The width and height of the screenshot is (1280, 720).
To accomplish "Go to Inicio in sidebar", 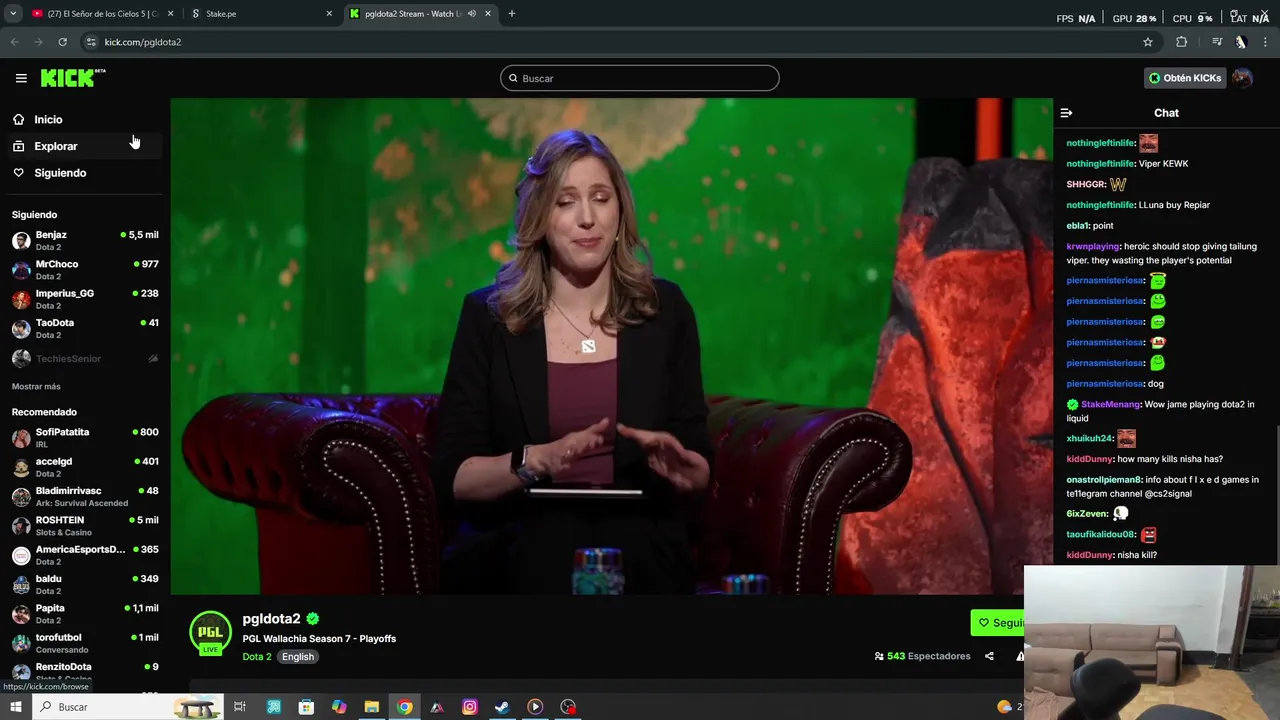I will [x=48, y=119].
